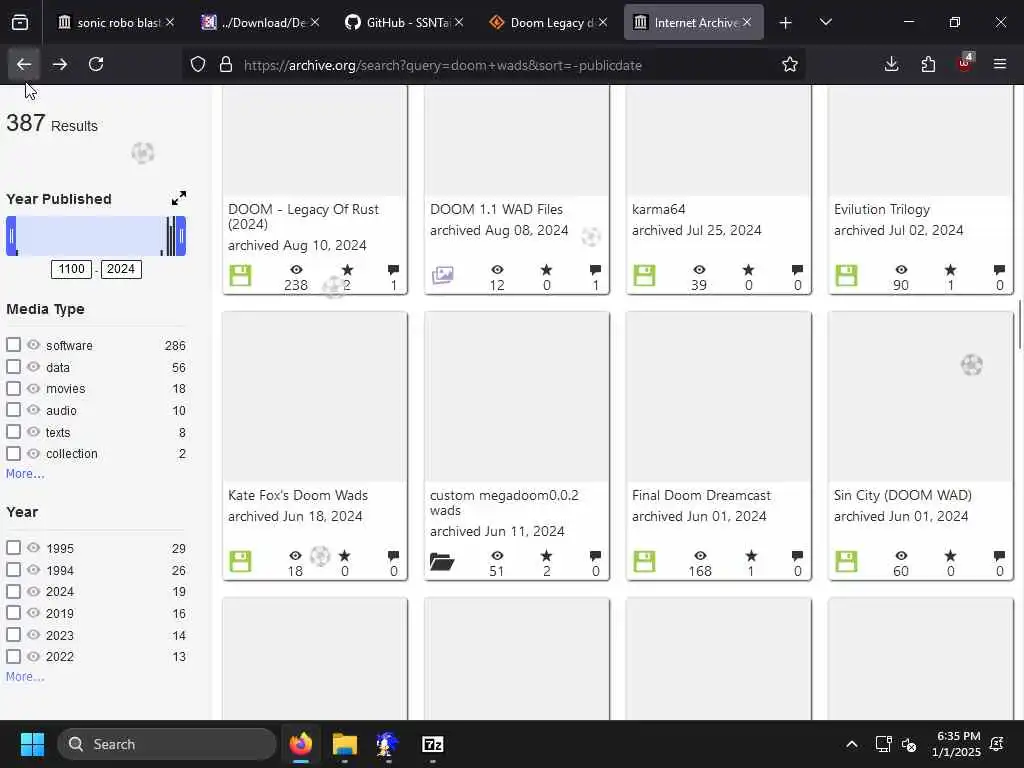Open the uBlock Origin extension icon

point(964,63)
